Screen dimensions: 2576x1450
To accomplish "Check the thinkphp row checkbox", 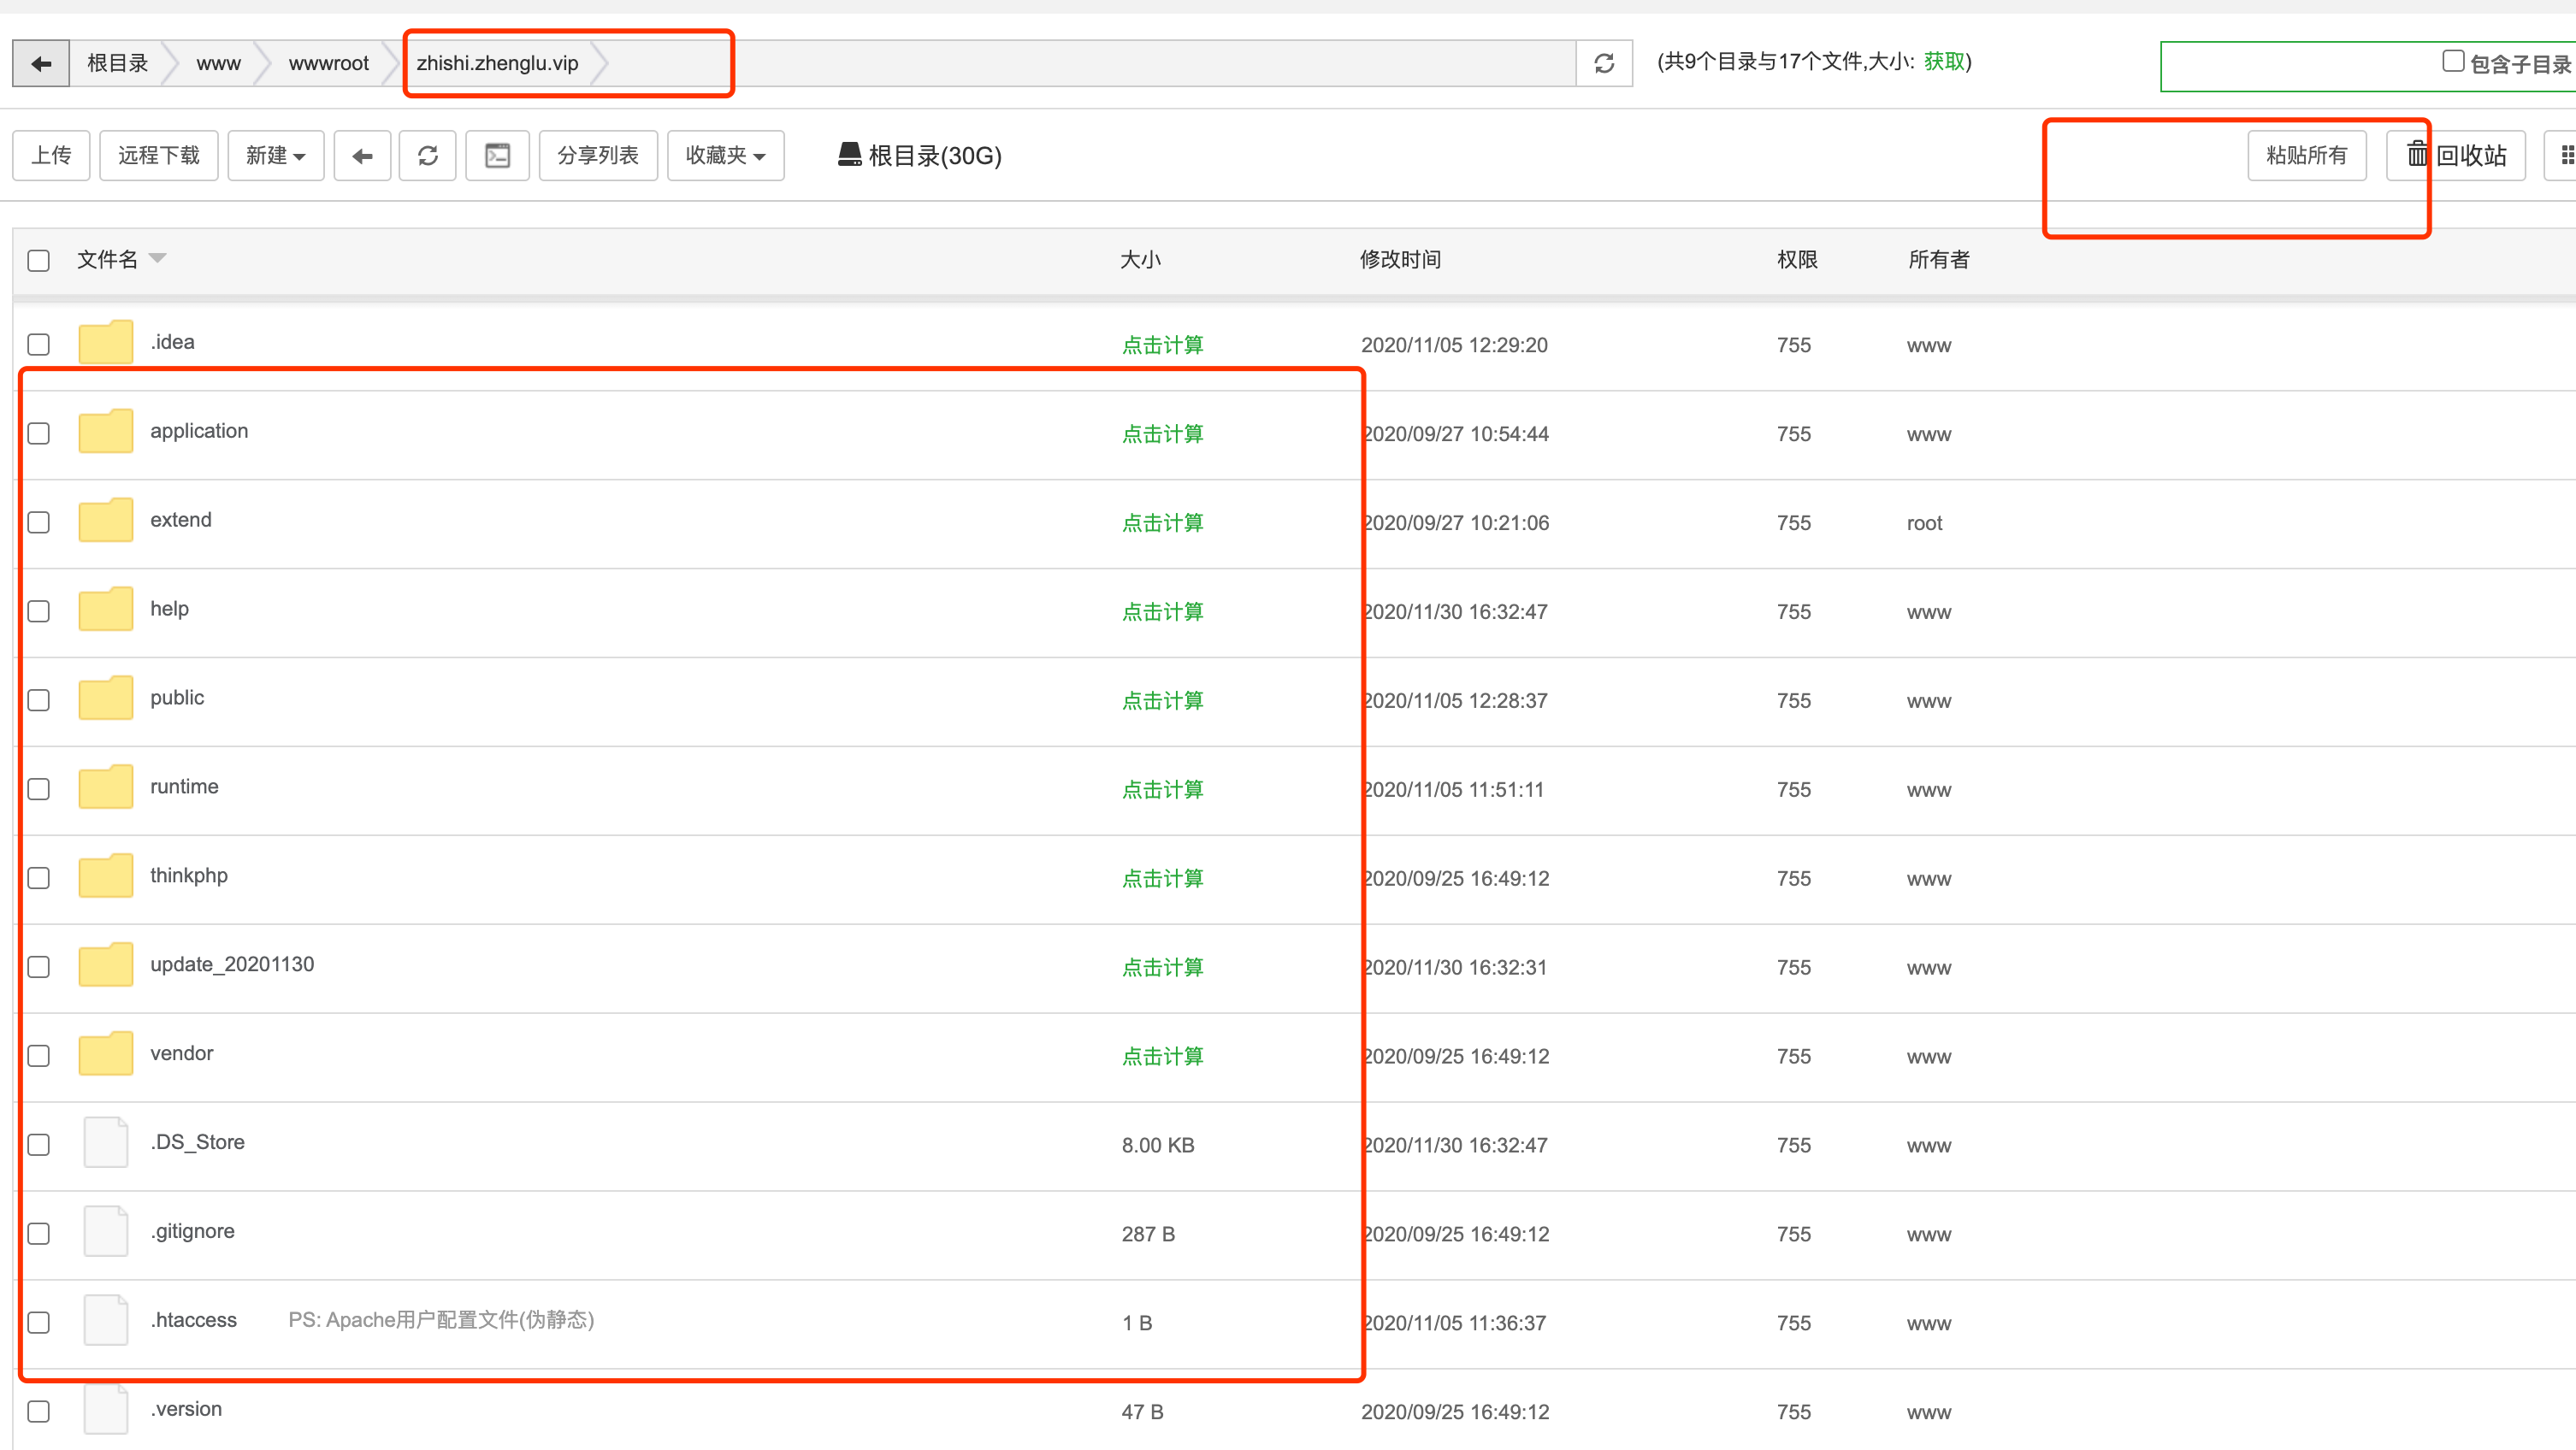I will point(39,879).
